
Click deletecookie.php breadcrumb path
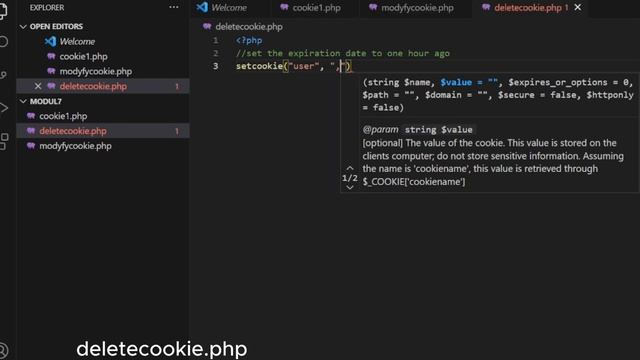pos(249,27)
